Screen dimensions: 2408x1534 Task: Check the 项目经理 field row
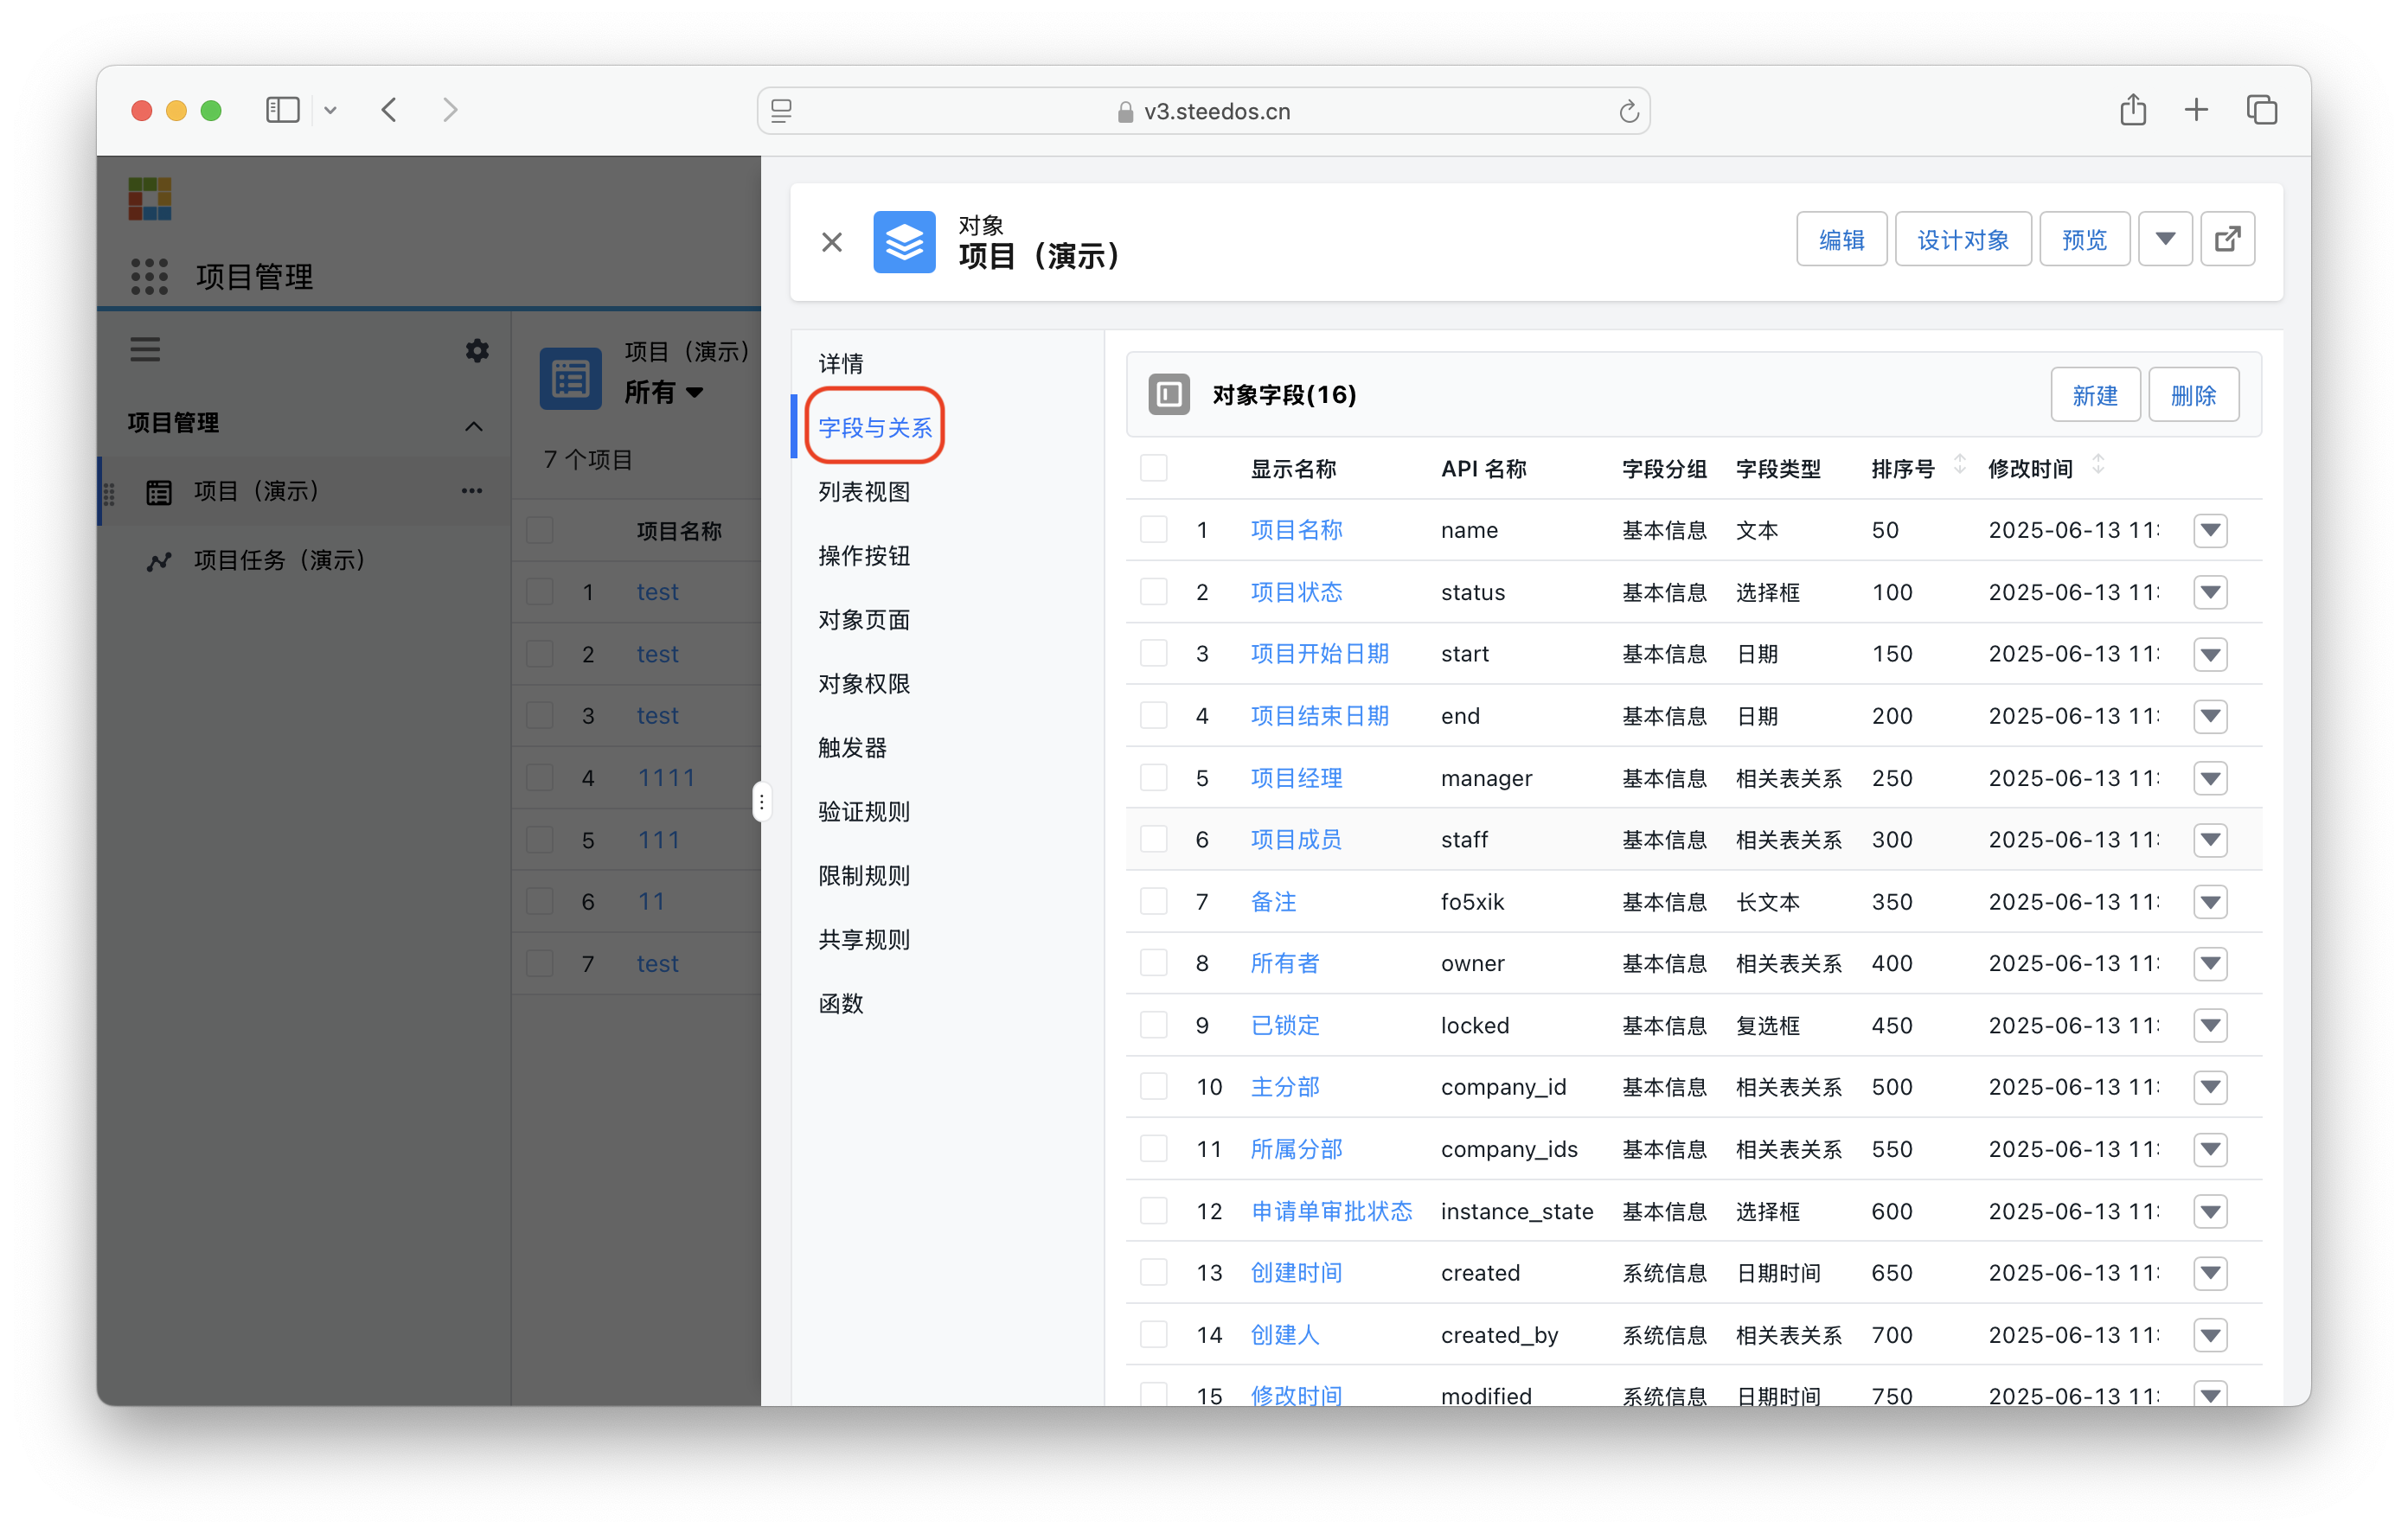click(1153, 777)
